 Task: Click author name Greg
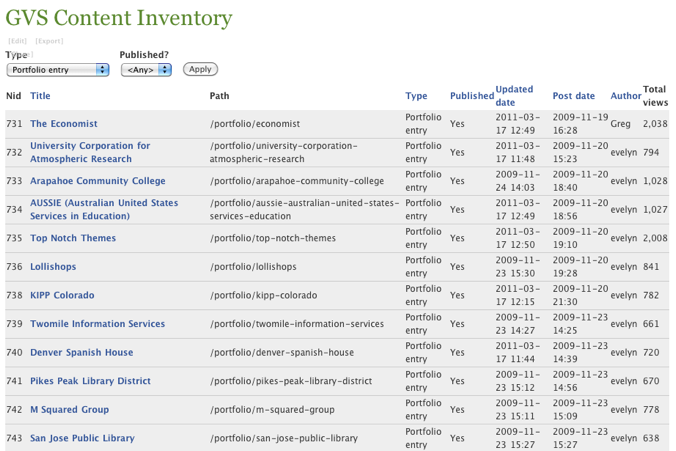point(620,124)
